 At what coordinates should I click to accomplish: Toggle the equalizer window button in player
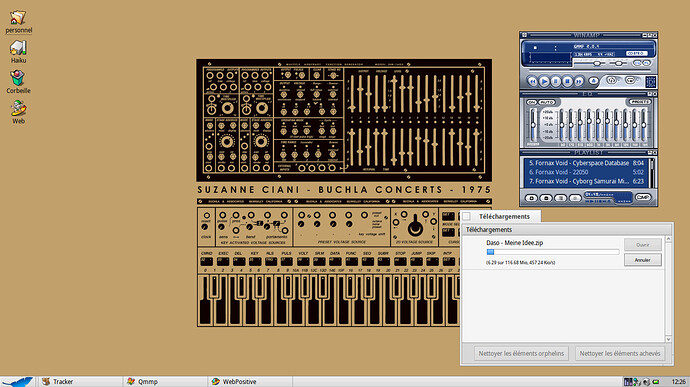637,63
